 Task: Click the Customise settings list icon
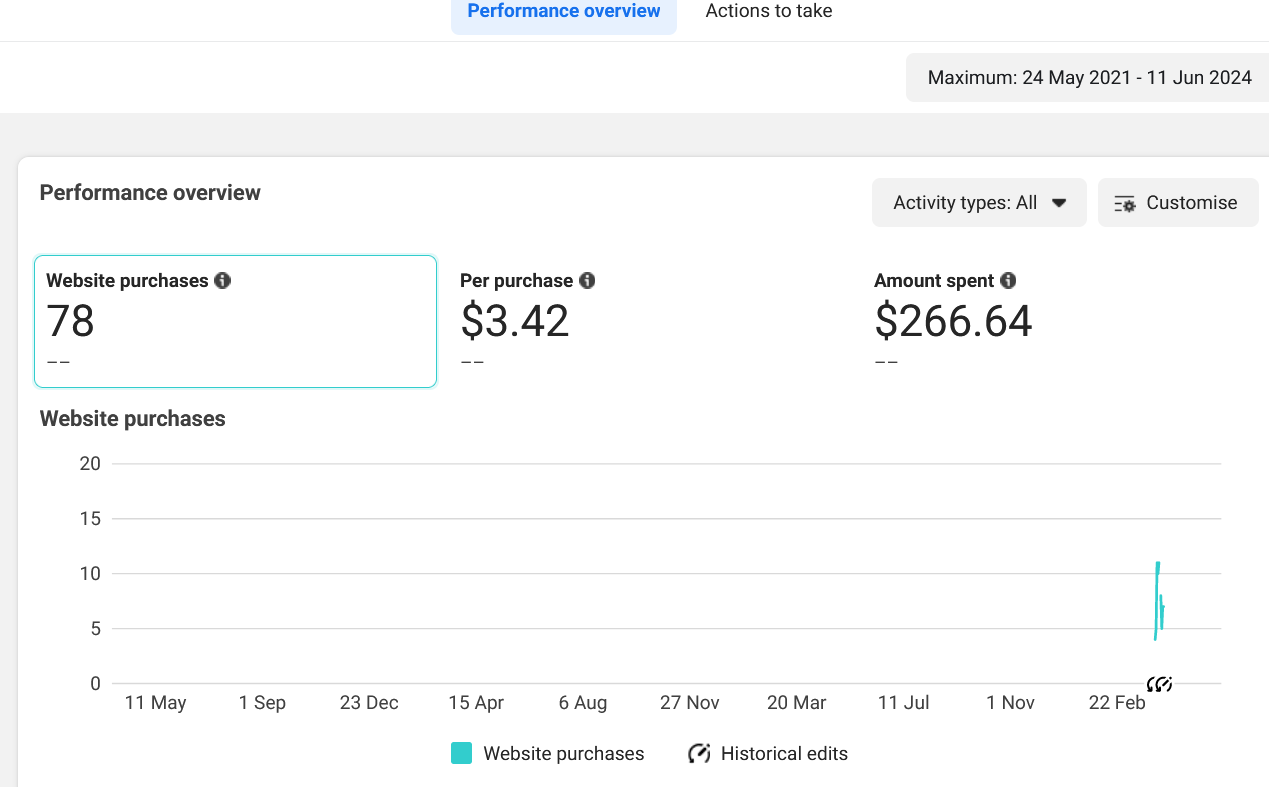pyautogui.click(x=1125, y=203)
